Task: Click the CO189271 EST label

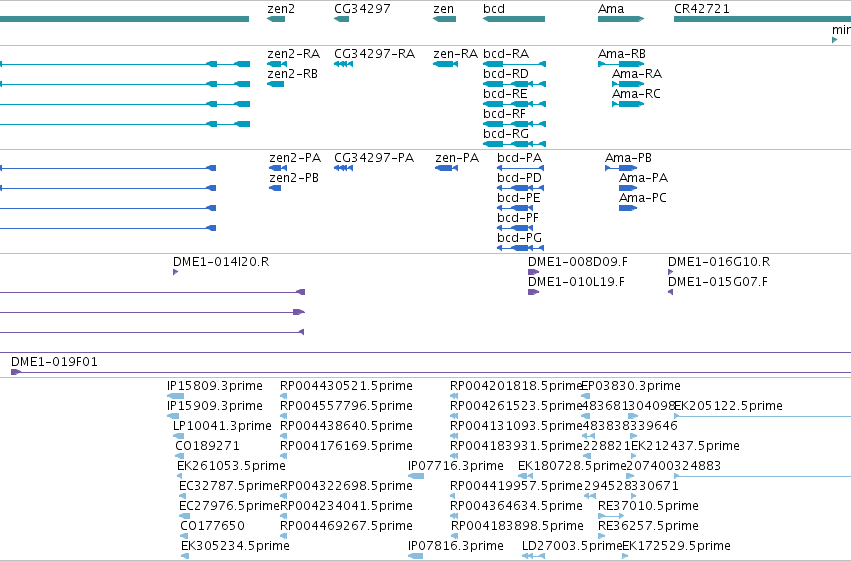Action: [207, 446]
